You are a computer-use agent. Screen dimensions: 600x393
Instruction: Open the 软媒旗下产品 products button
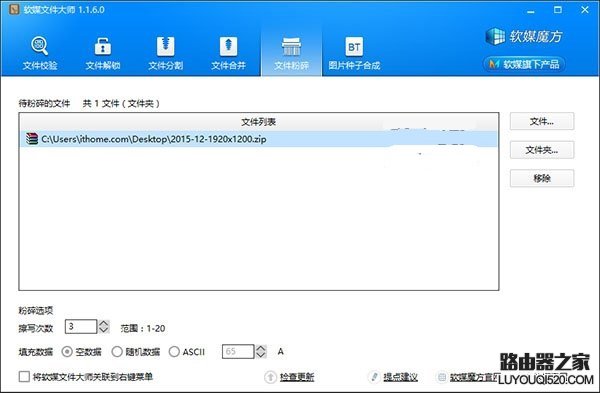[524, 64]
